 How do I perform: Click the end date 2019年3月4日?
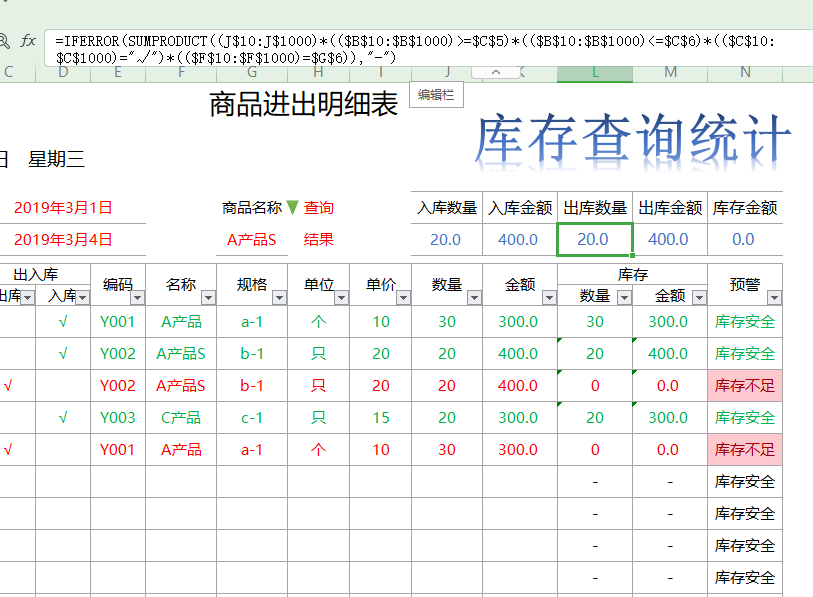(63, 240)
